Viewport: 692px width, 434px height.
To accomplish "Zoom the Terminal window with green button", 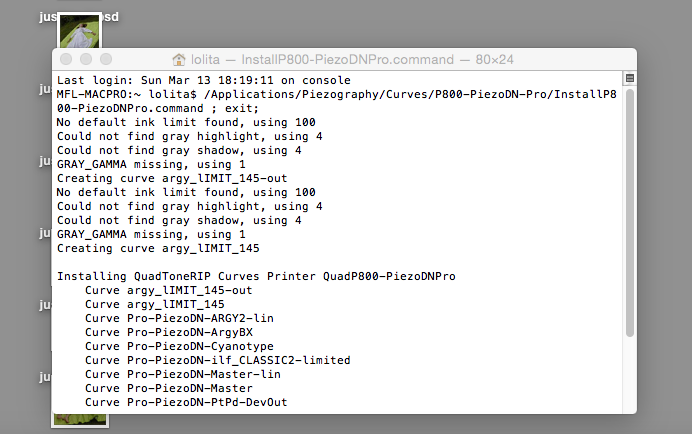I will click(106, 60).
